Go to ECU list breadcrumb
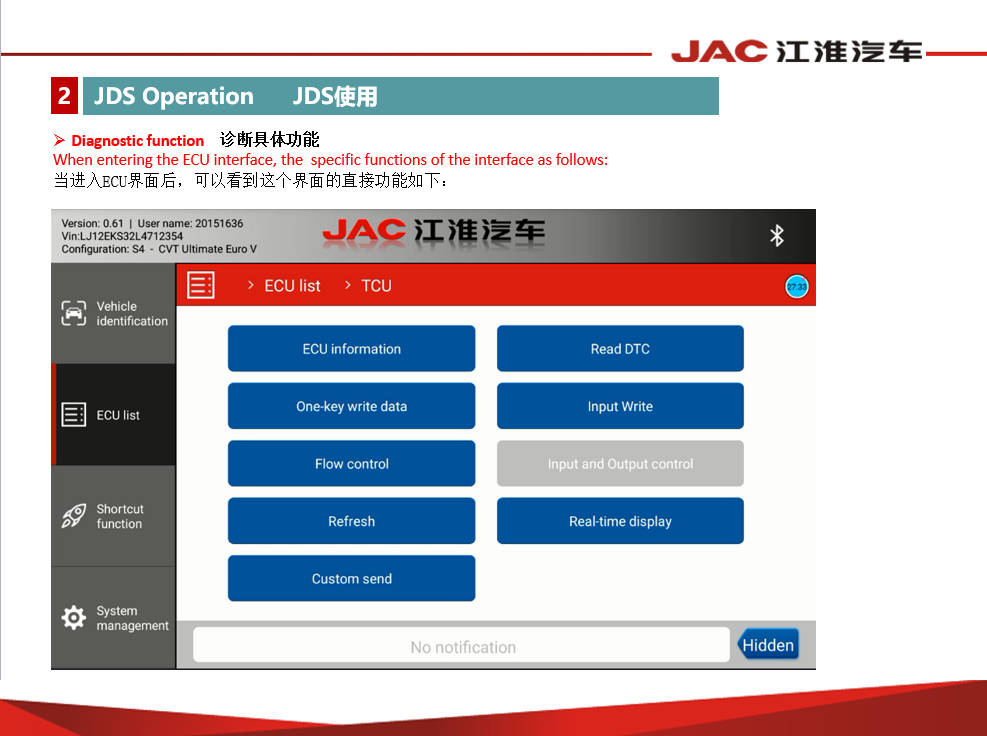This screenshot has height=736, width=987. click(x=292, y=286)
